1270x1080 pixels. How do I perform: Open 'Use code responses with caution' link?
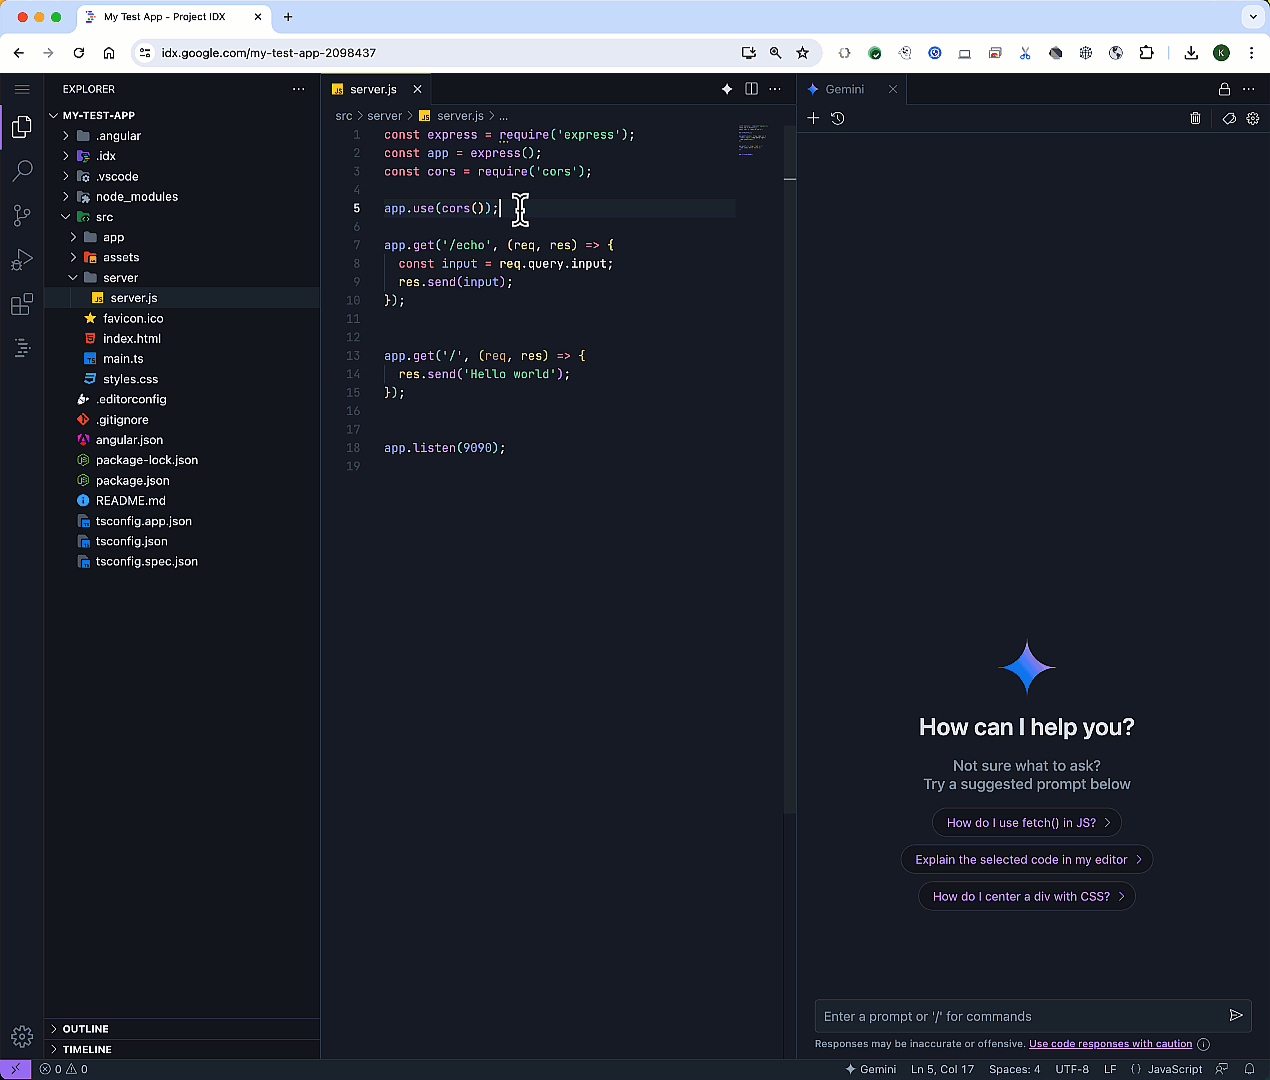click(x=1110, y=1044)
